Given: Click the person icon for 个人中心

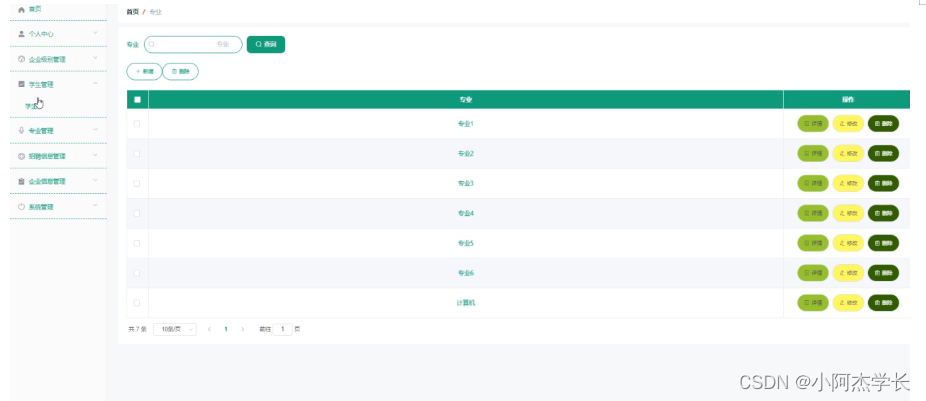Looking at the screenshot, I should pos(22,34).
